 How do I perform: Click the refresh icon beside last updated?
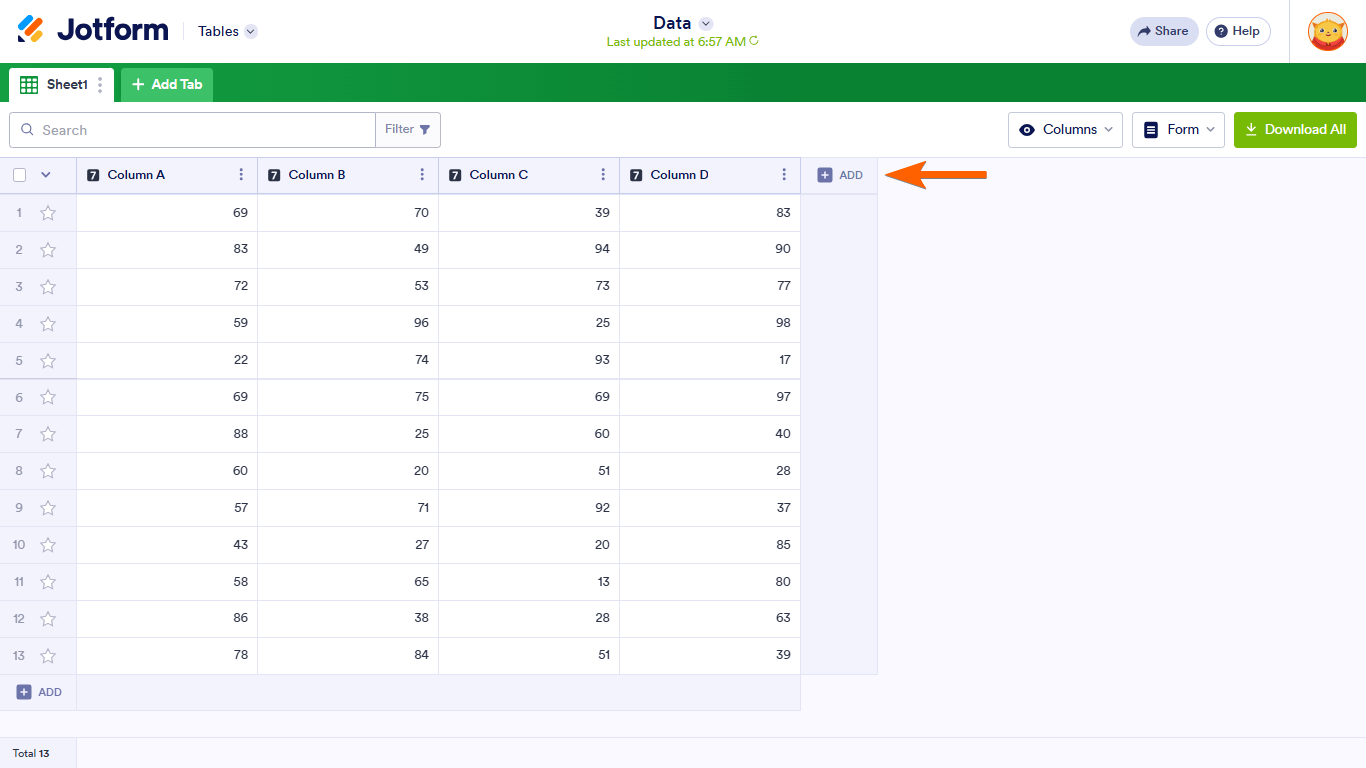(x=754, y=41)
